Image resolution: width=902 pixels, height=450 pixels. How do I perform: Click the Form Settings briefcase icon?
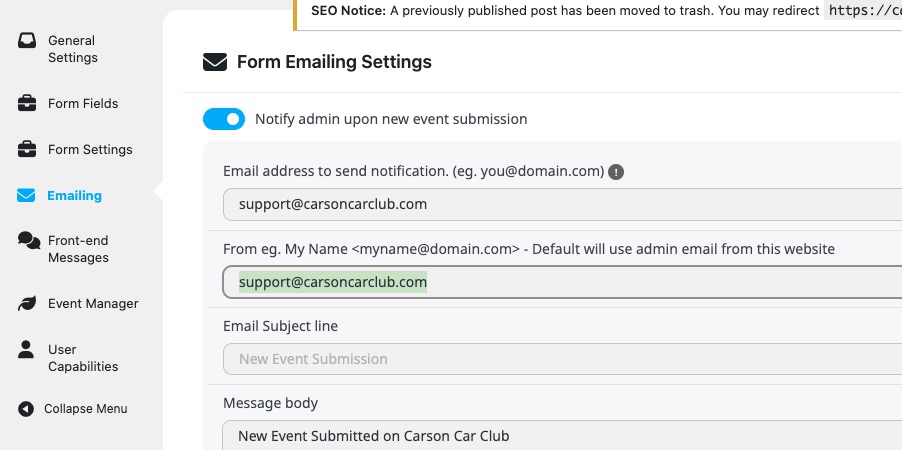pos(28,149)
